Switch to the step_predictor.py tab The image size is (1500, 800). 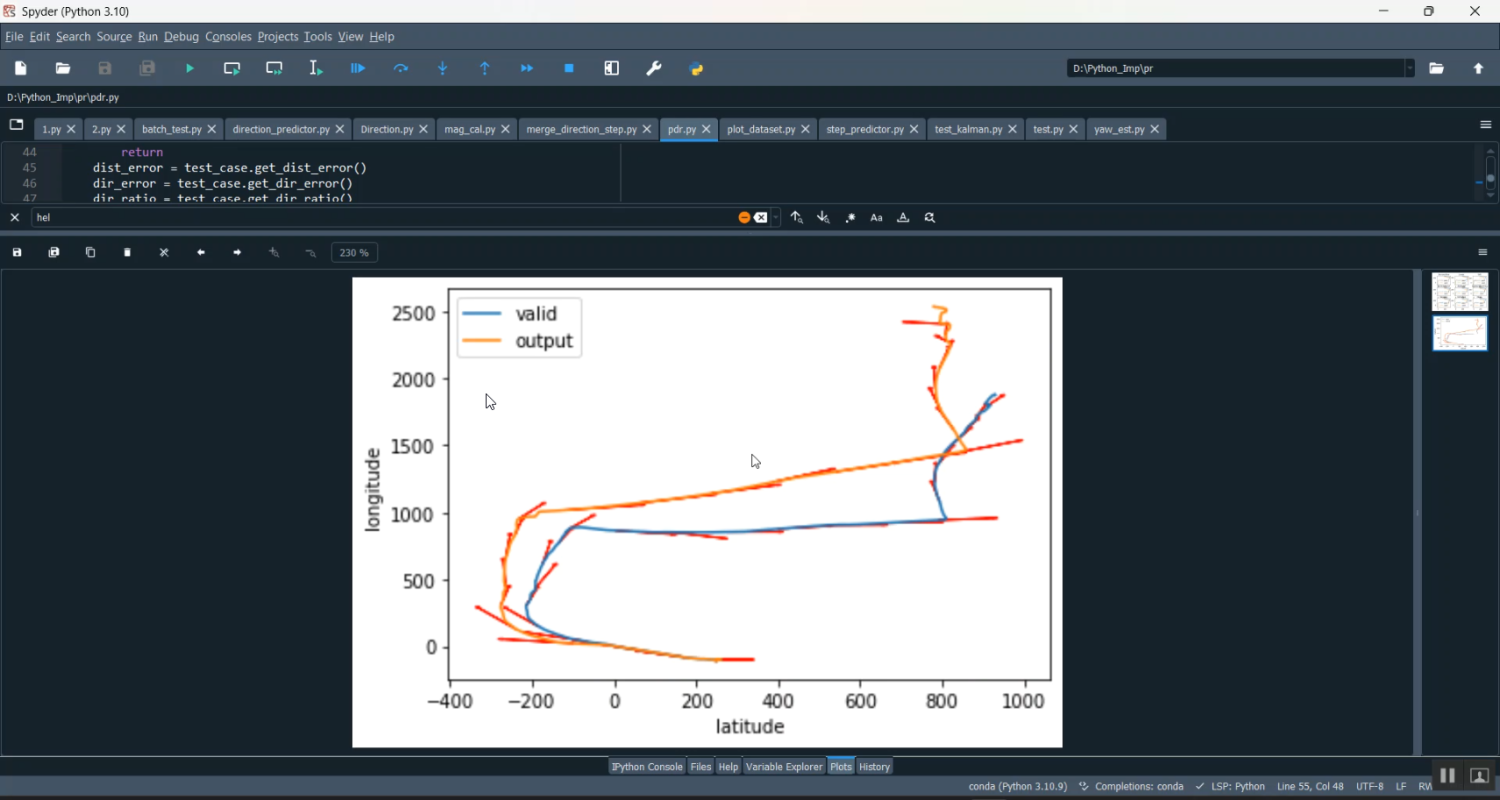pyautogui.click(x=864, y=129)
